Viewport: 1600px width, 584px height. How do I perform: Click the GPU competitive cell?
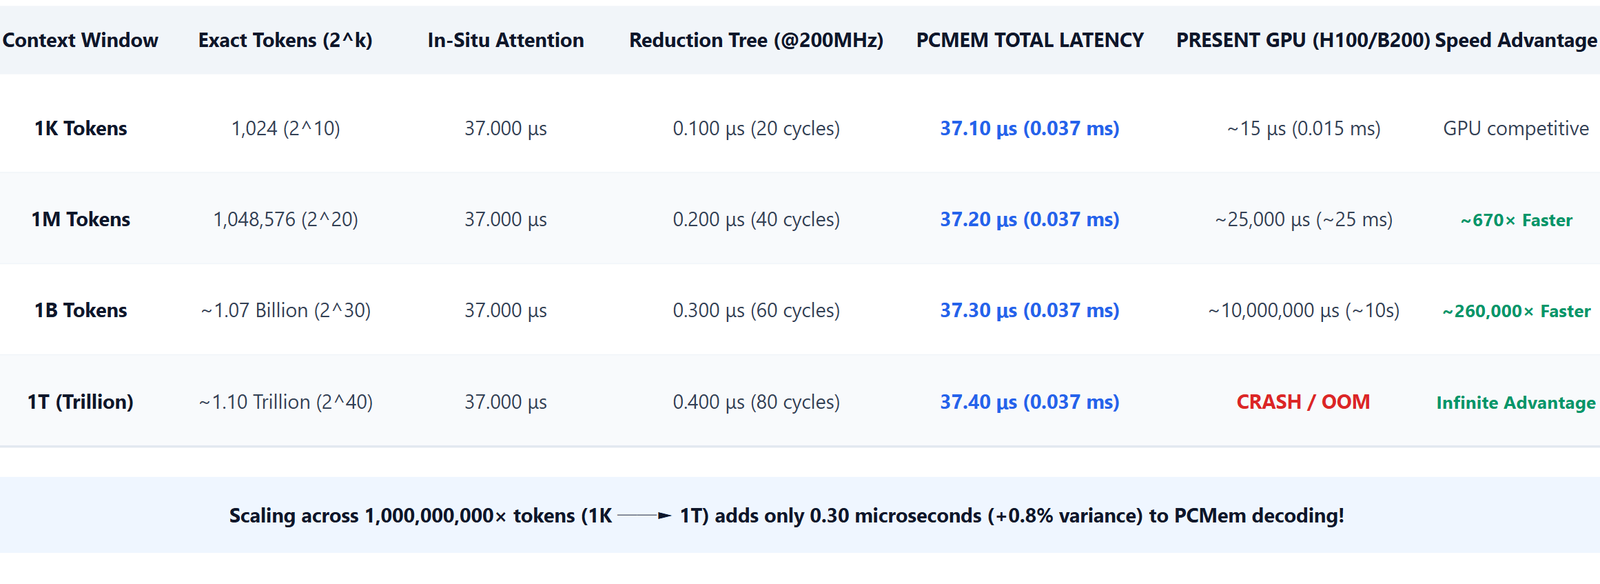tap(1516, 128)
